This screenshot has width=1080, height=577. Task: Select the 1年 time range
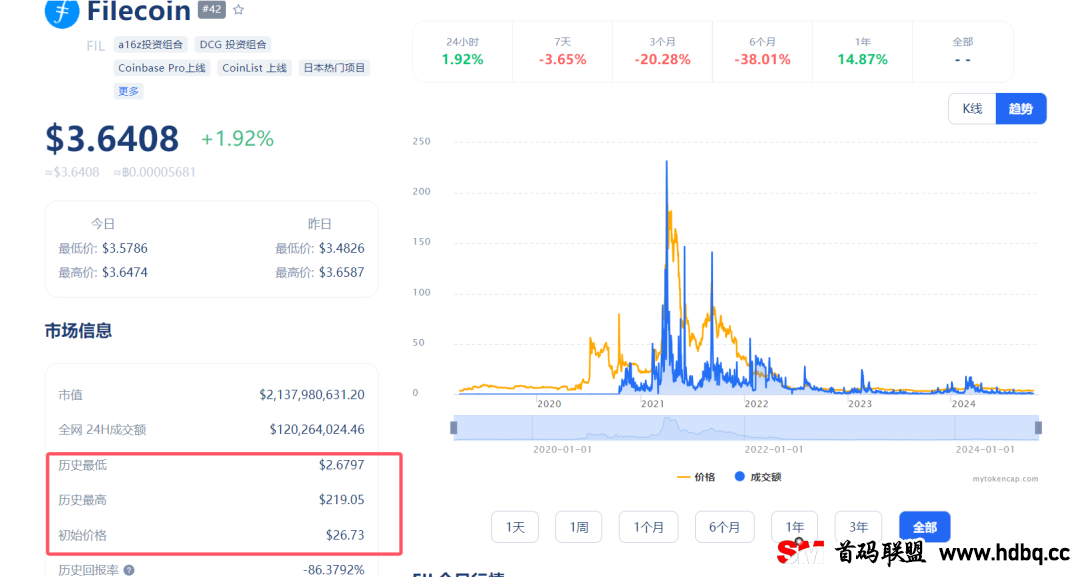(x=794, y=527)
